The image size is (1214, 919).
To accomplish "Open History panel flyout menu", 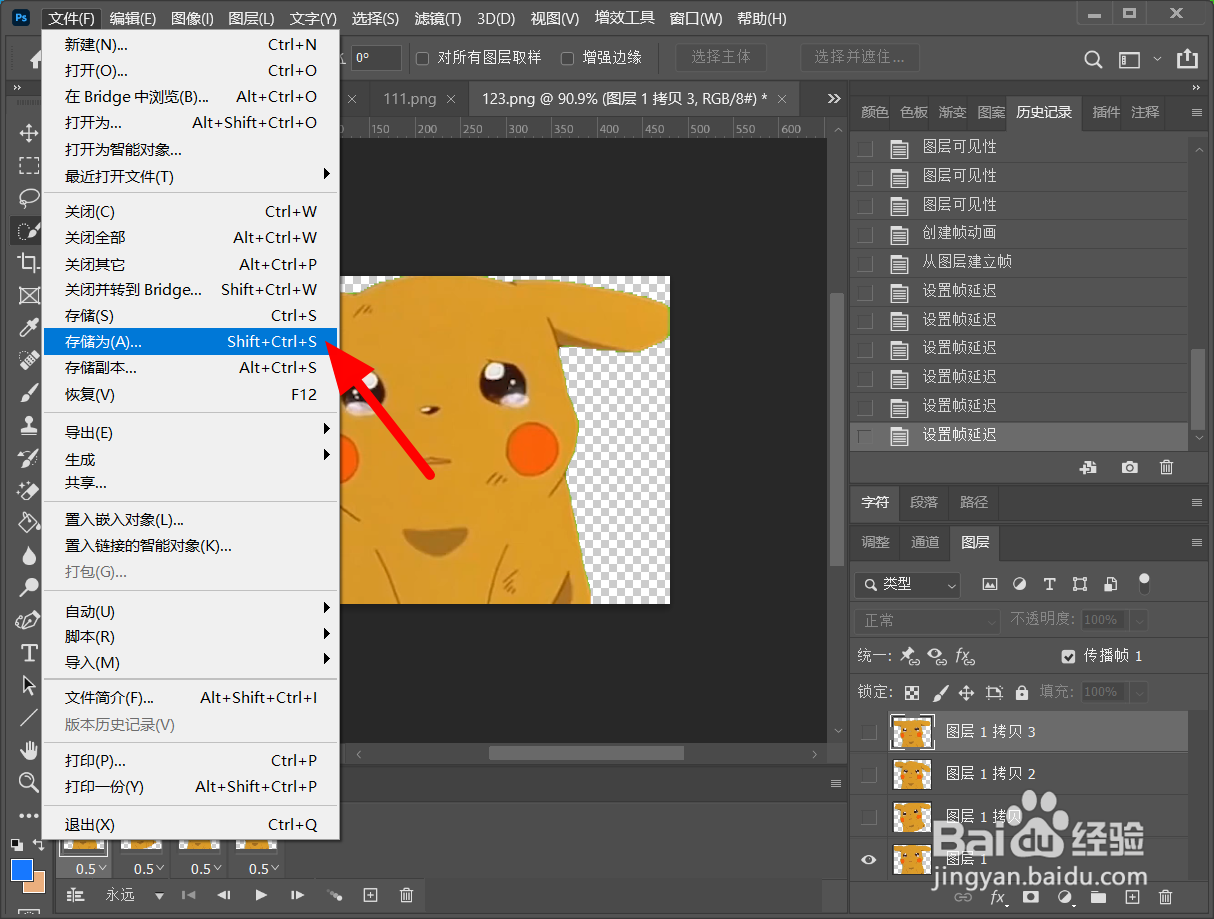I will pyautogui.click(x=1196, y=113).
